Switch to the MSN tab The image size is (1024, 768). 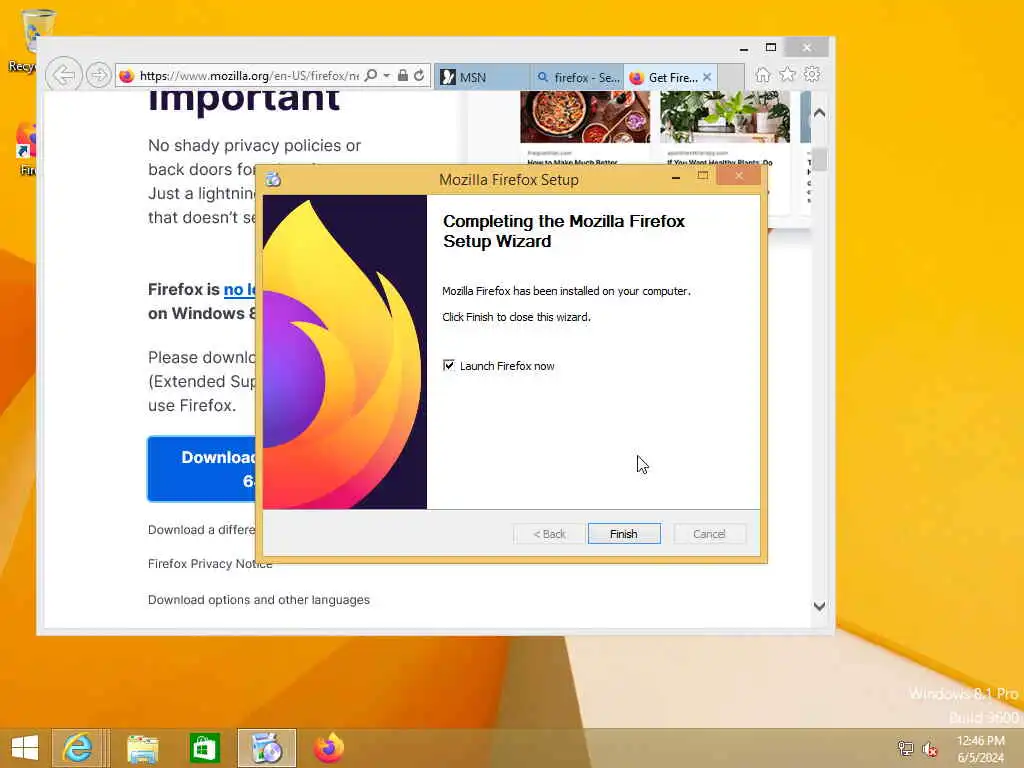tap(482, 77)
